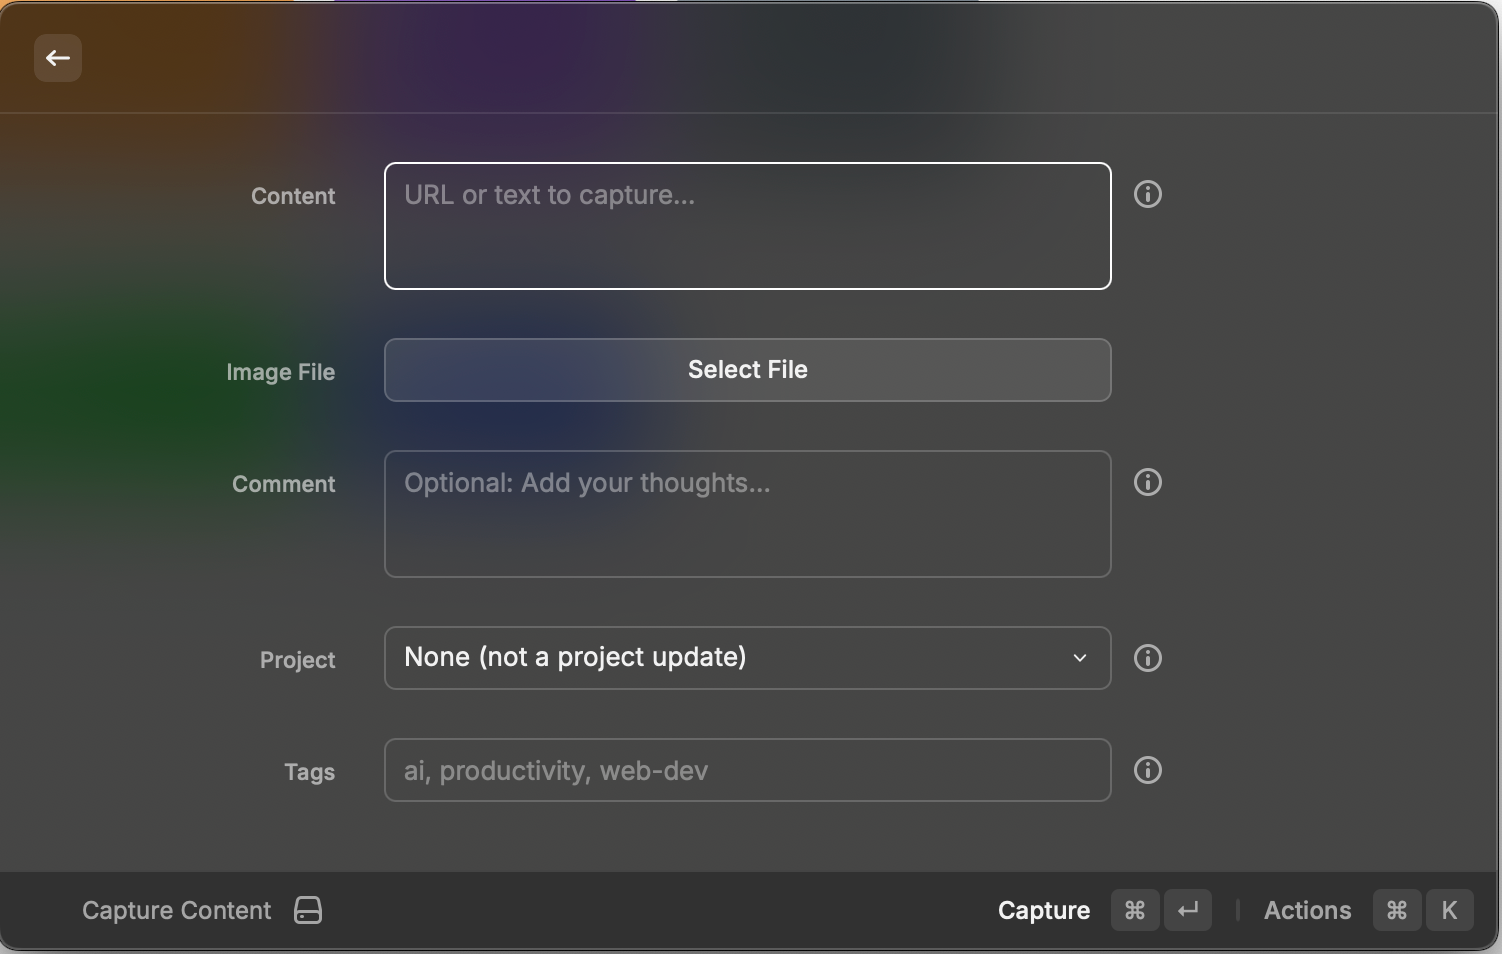Screen dimensions: 1502x954
Task: Click the Tags entry field
Action: [747, 770]
